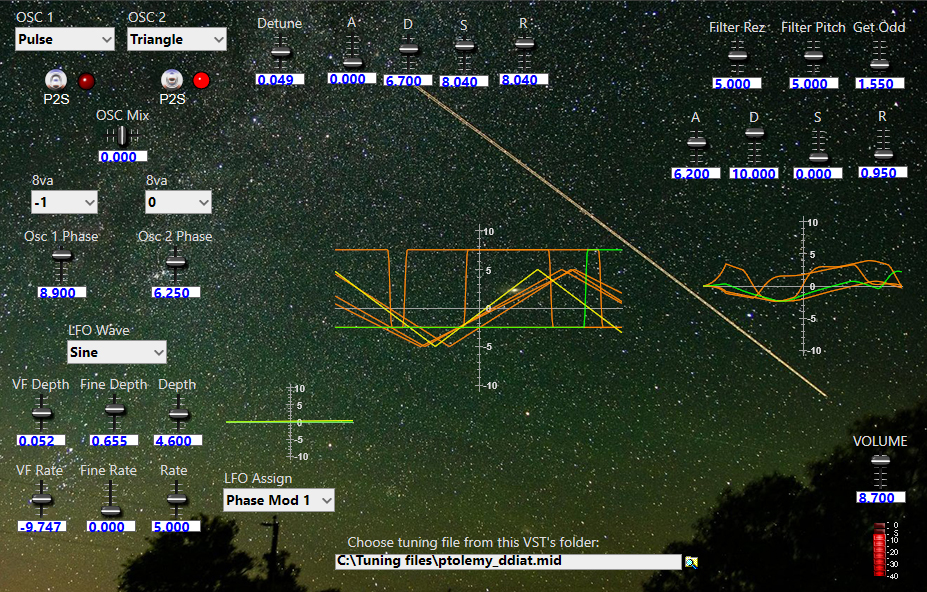
Task: Open the OSC 2 8va dropdown showing 0
Action: click(x=178, y=202)
